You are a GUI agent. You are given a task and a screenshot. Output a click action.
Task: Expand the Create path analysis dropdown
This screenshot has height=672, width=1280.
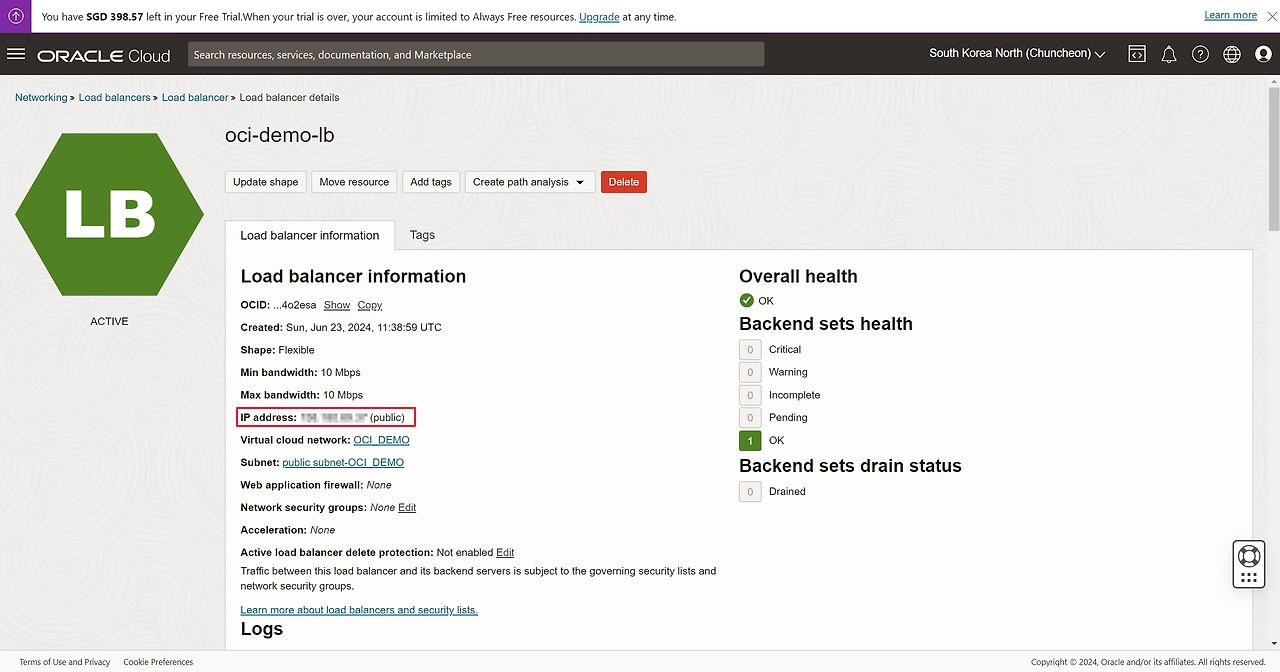[529, 182]
